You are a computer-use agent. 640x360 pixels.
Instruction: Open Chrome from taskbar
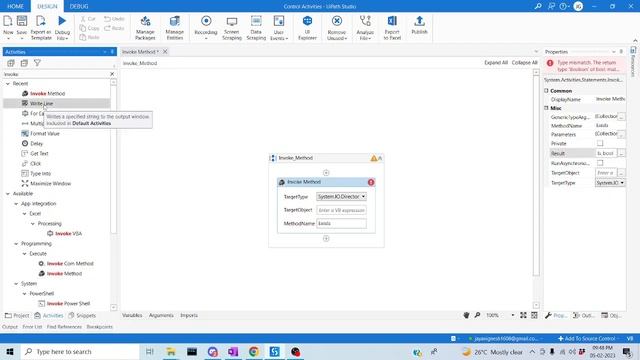click(254, 351)
